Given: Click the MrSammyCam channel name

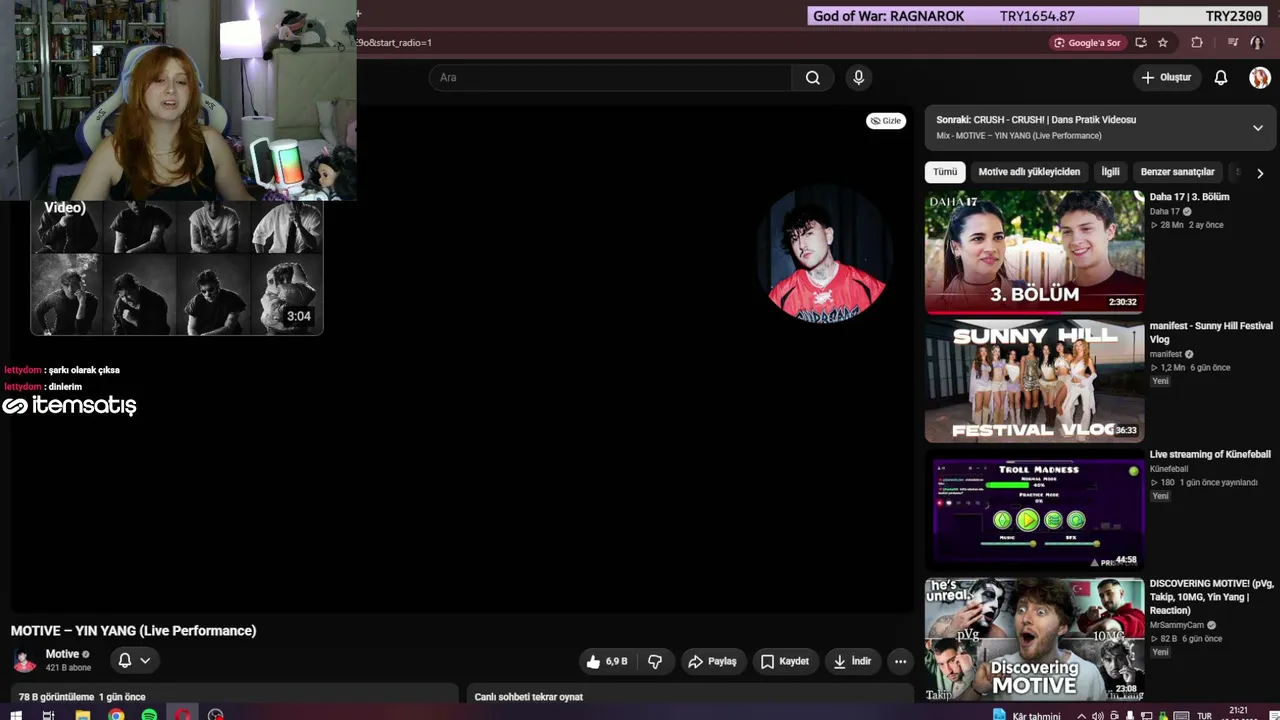Looking at the screenshot, I should click(x=1177, y=625).
